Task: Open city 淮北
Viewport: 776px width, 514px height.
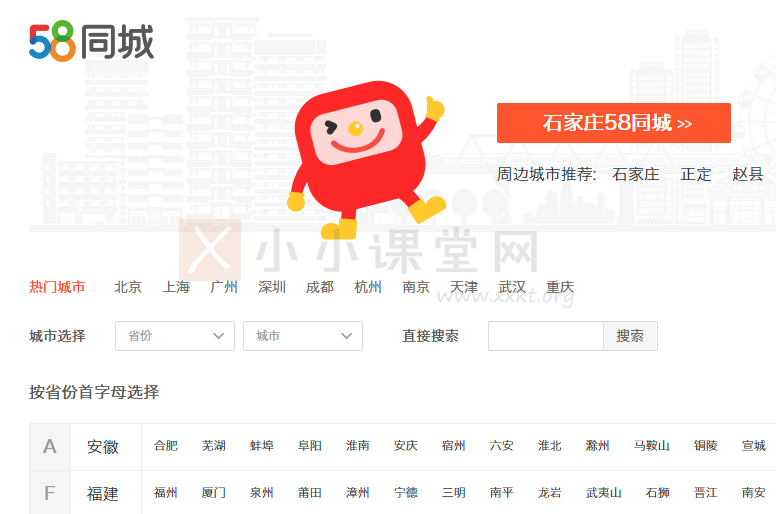Action: [550, 446]
